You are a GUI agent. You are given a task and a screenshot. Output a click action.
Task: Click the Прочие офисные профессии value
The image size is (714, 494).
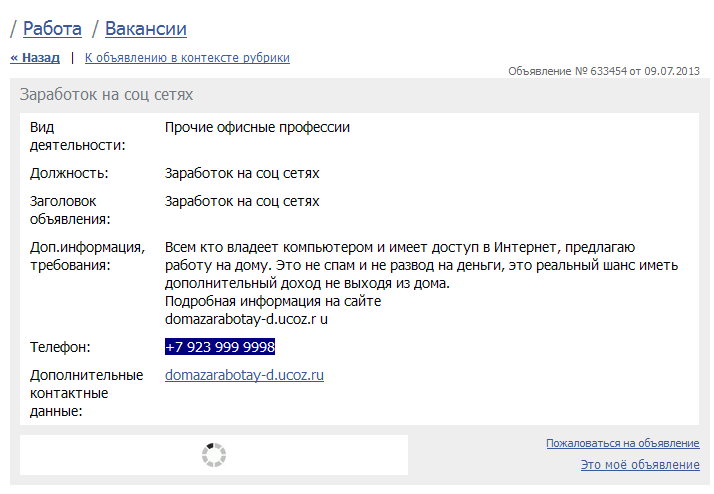pos(257,127)
